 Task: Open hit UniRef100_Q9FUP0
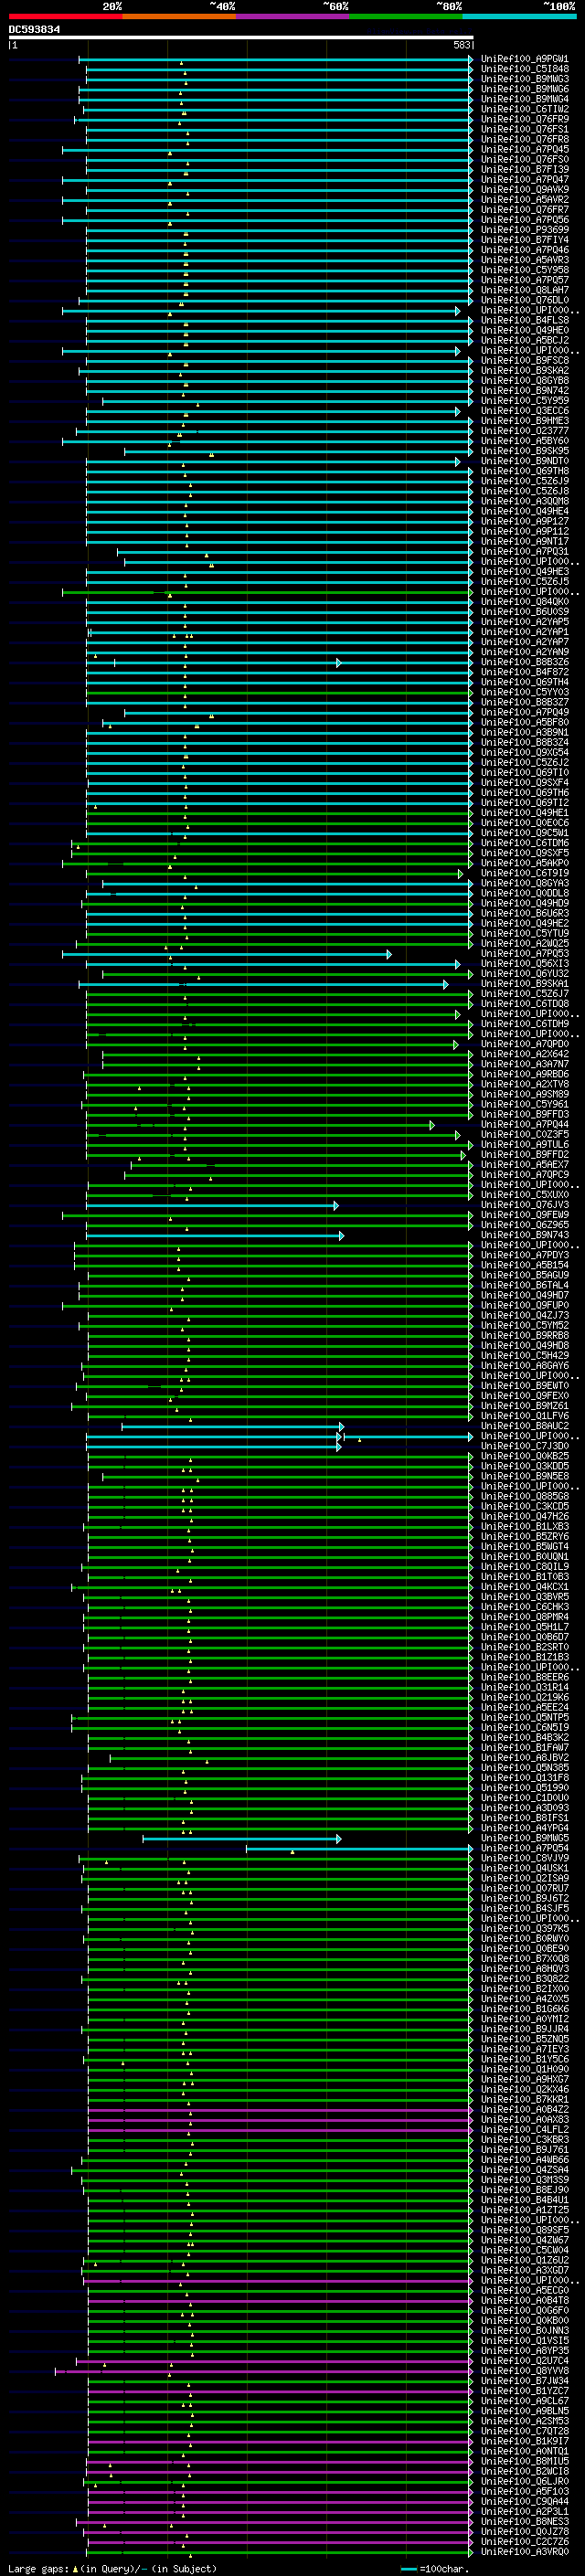[524, 1306]
